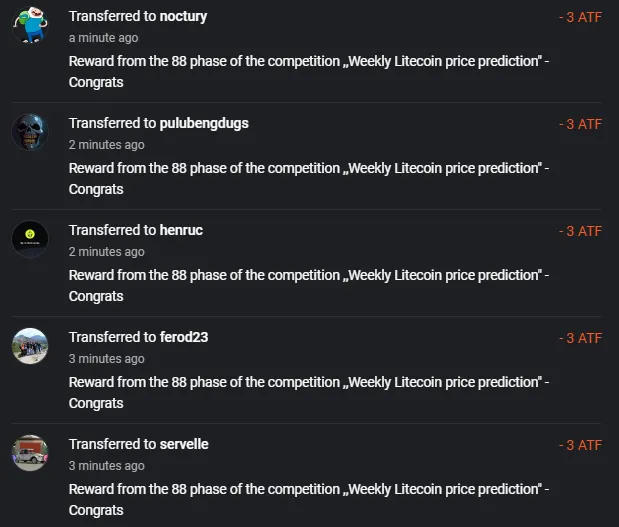Visit pulubengdugs profile link
The width and height of the screenshot is (619, 527).
204,124
